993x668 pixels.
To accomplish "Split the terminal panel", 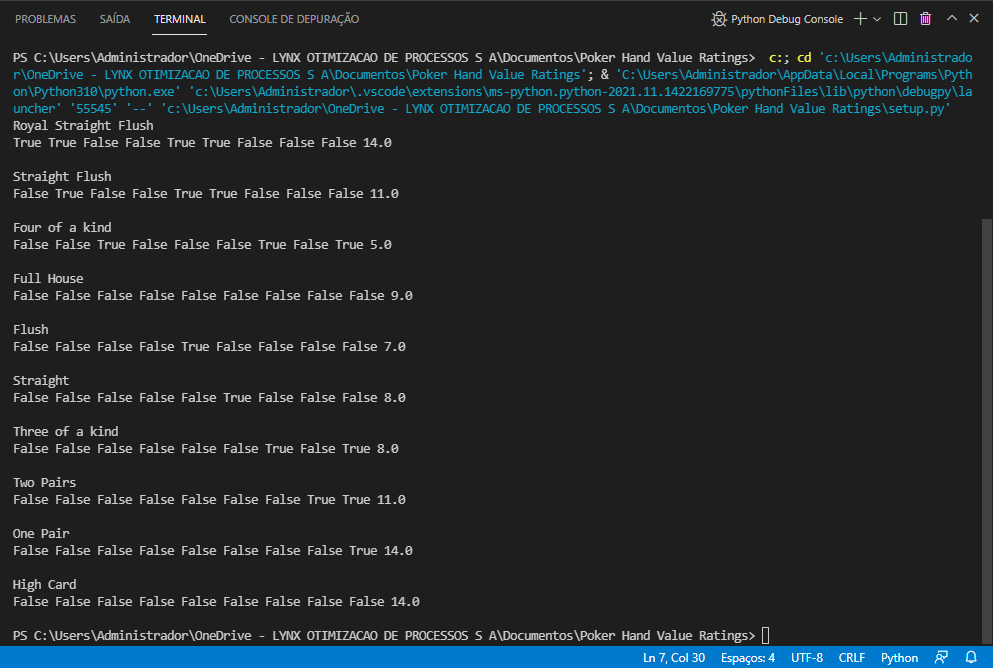I will (x=900, y=19).
